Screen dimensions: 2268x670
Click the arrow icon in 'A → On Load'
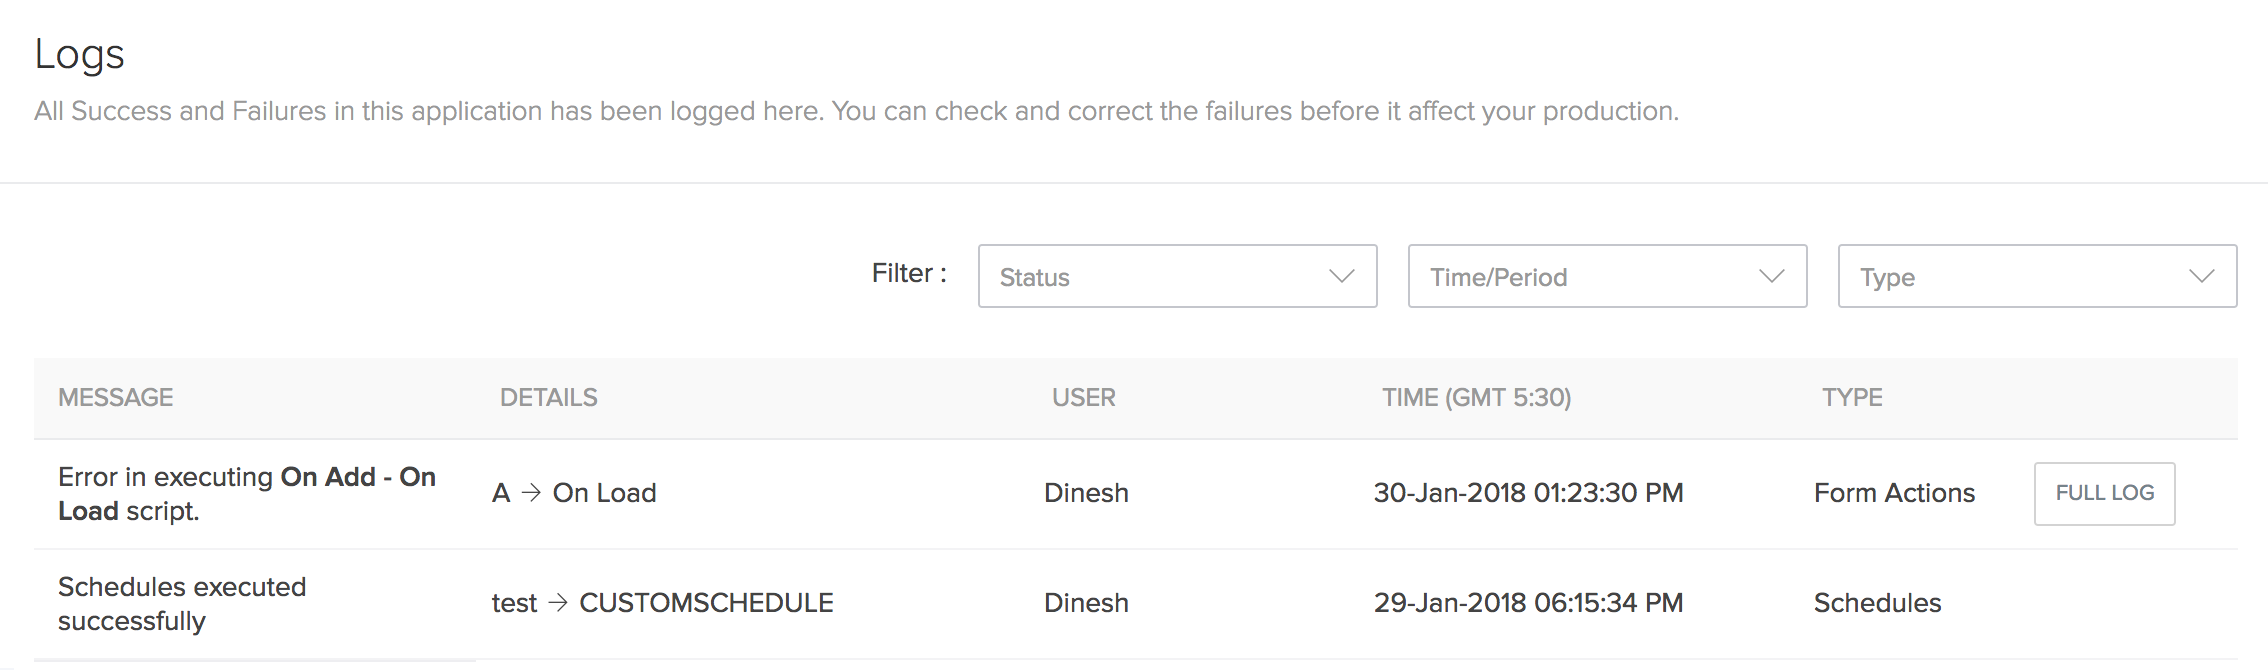[532, 493]
